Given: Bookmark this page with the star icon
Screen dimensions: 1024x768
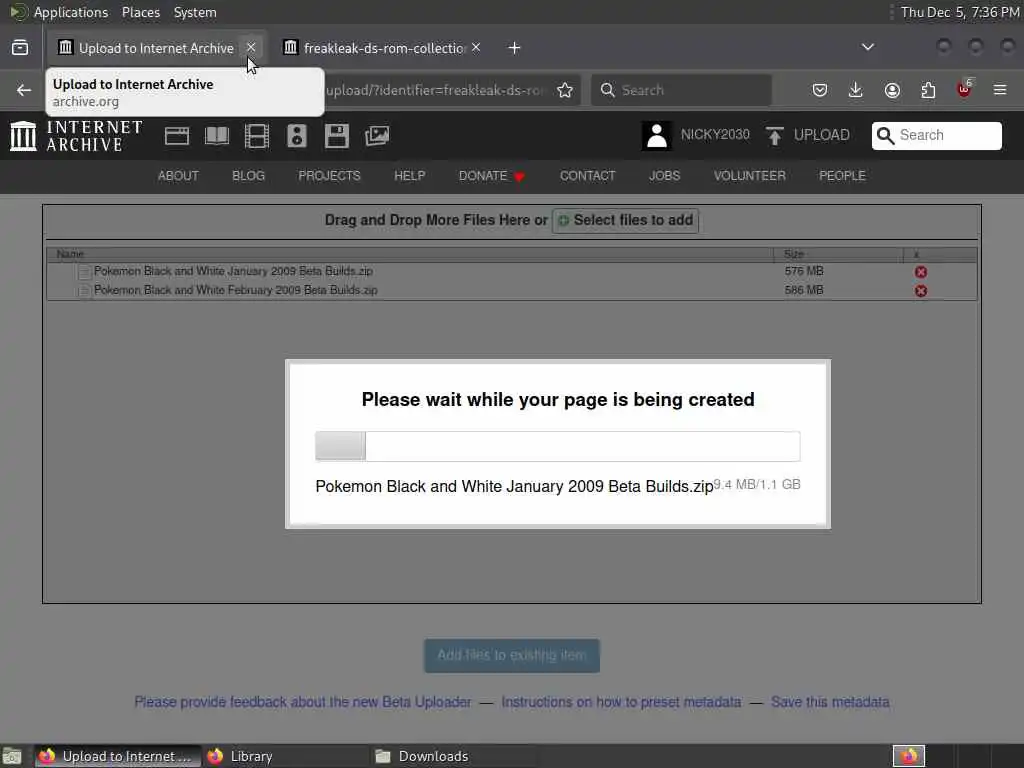Looking at the screenshot, I should tap(565, 90).
